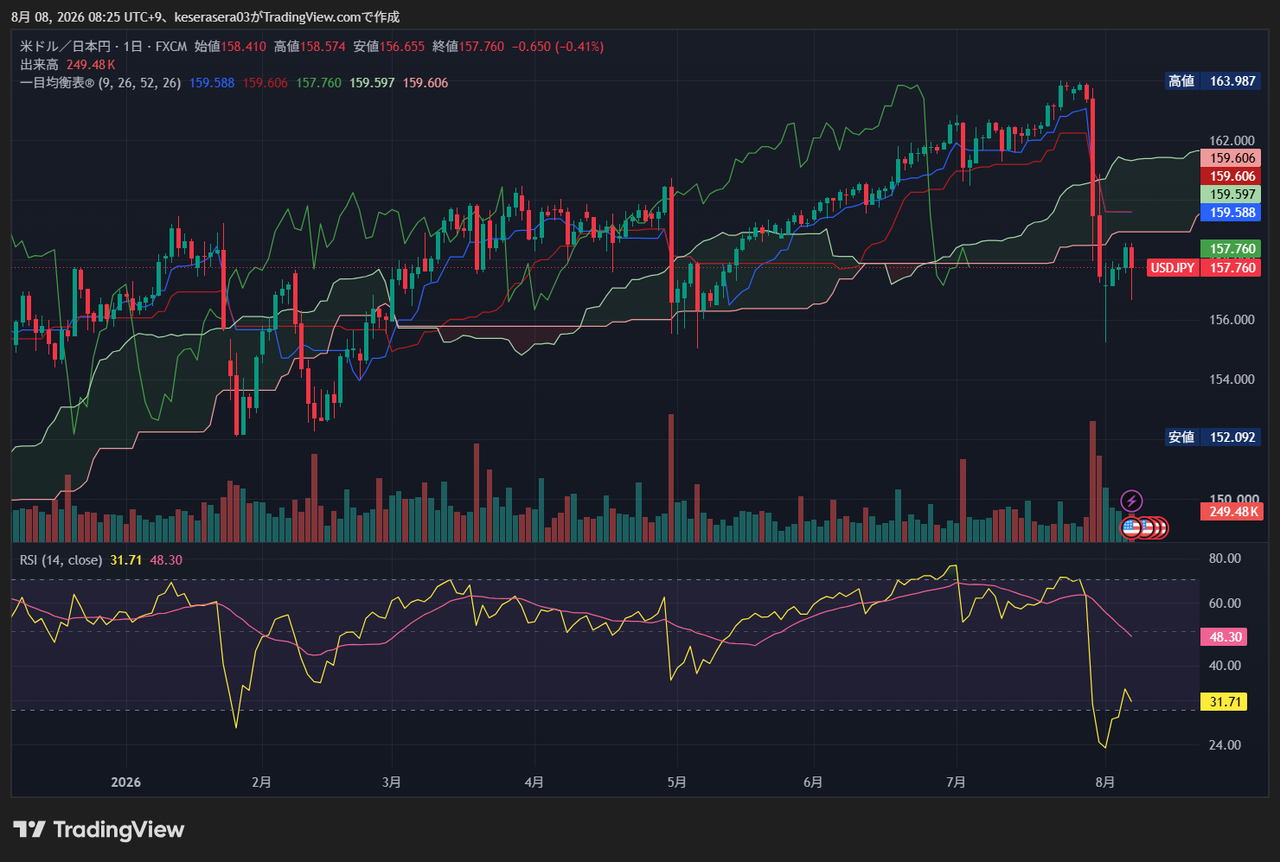The height and width of the screenshot is (862, 1280).
Task: Click the RSI (14, close) indicator legend
Action: 61,559
